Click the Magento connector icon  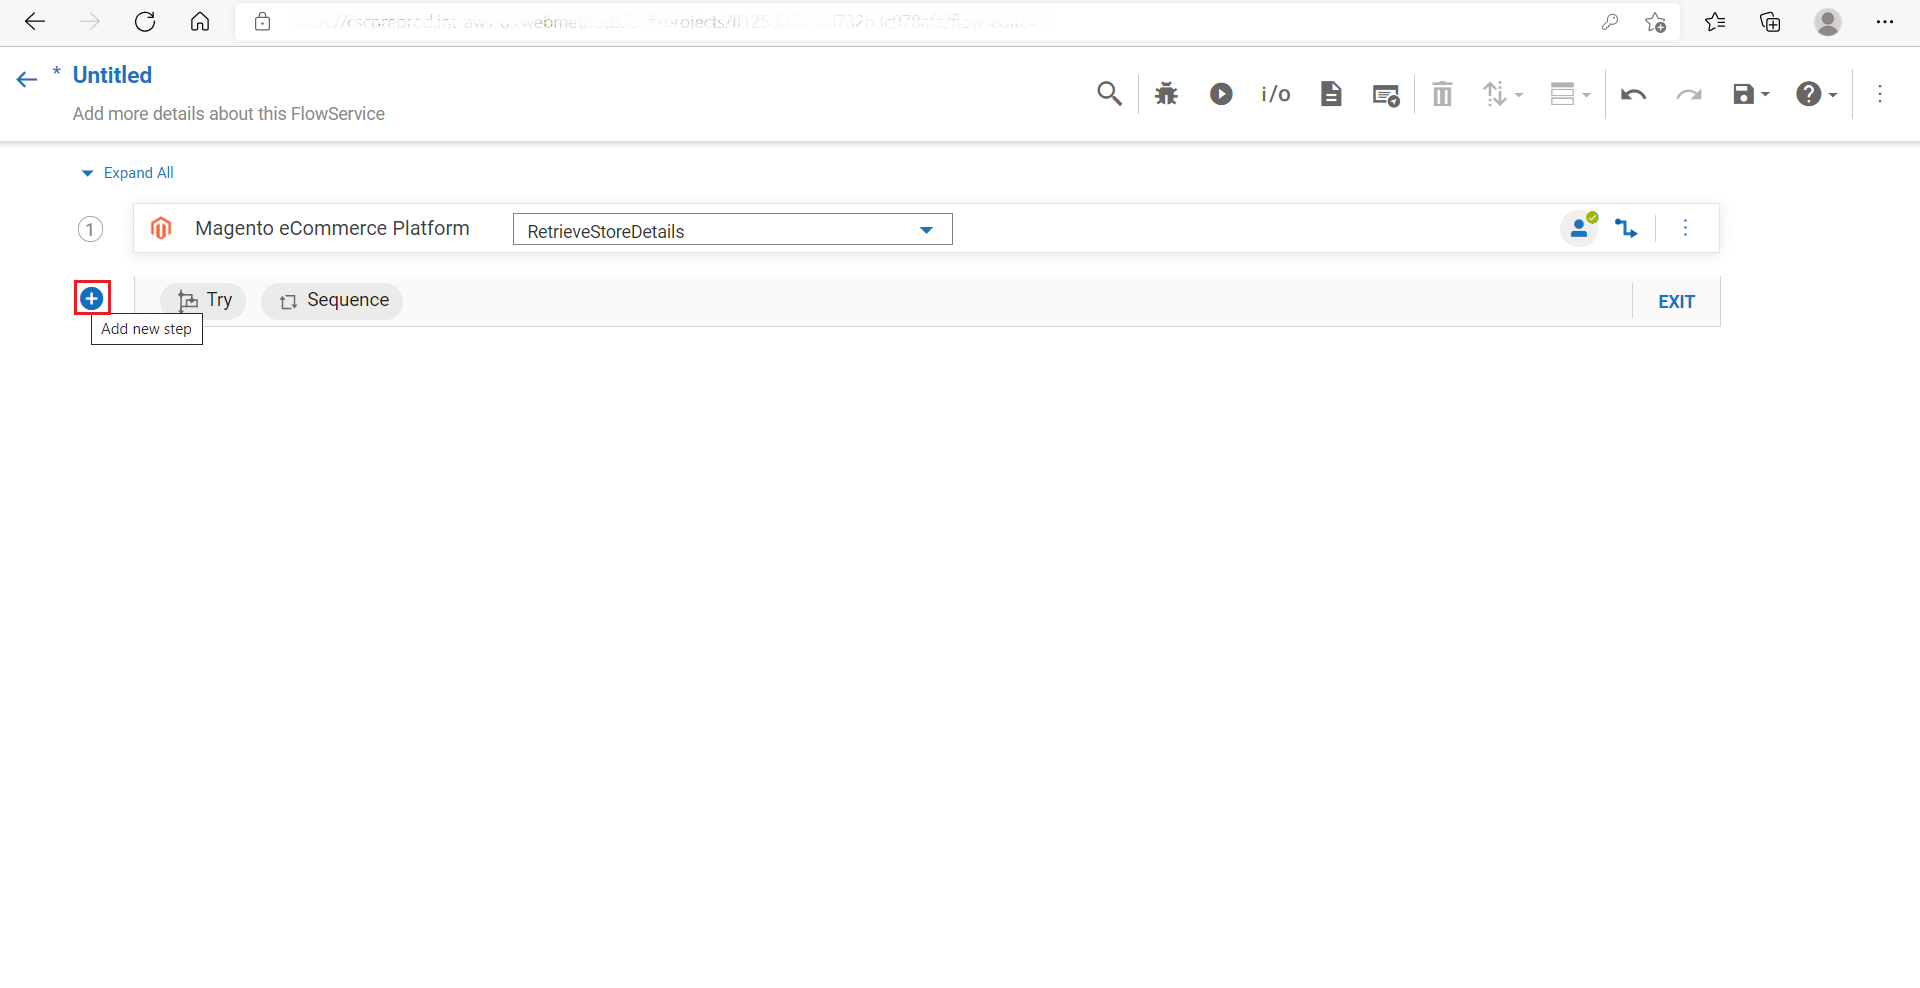[x=161, y=228]
